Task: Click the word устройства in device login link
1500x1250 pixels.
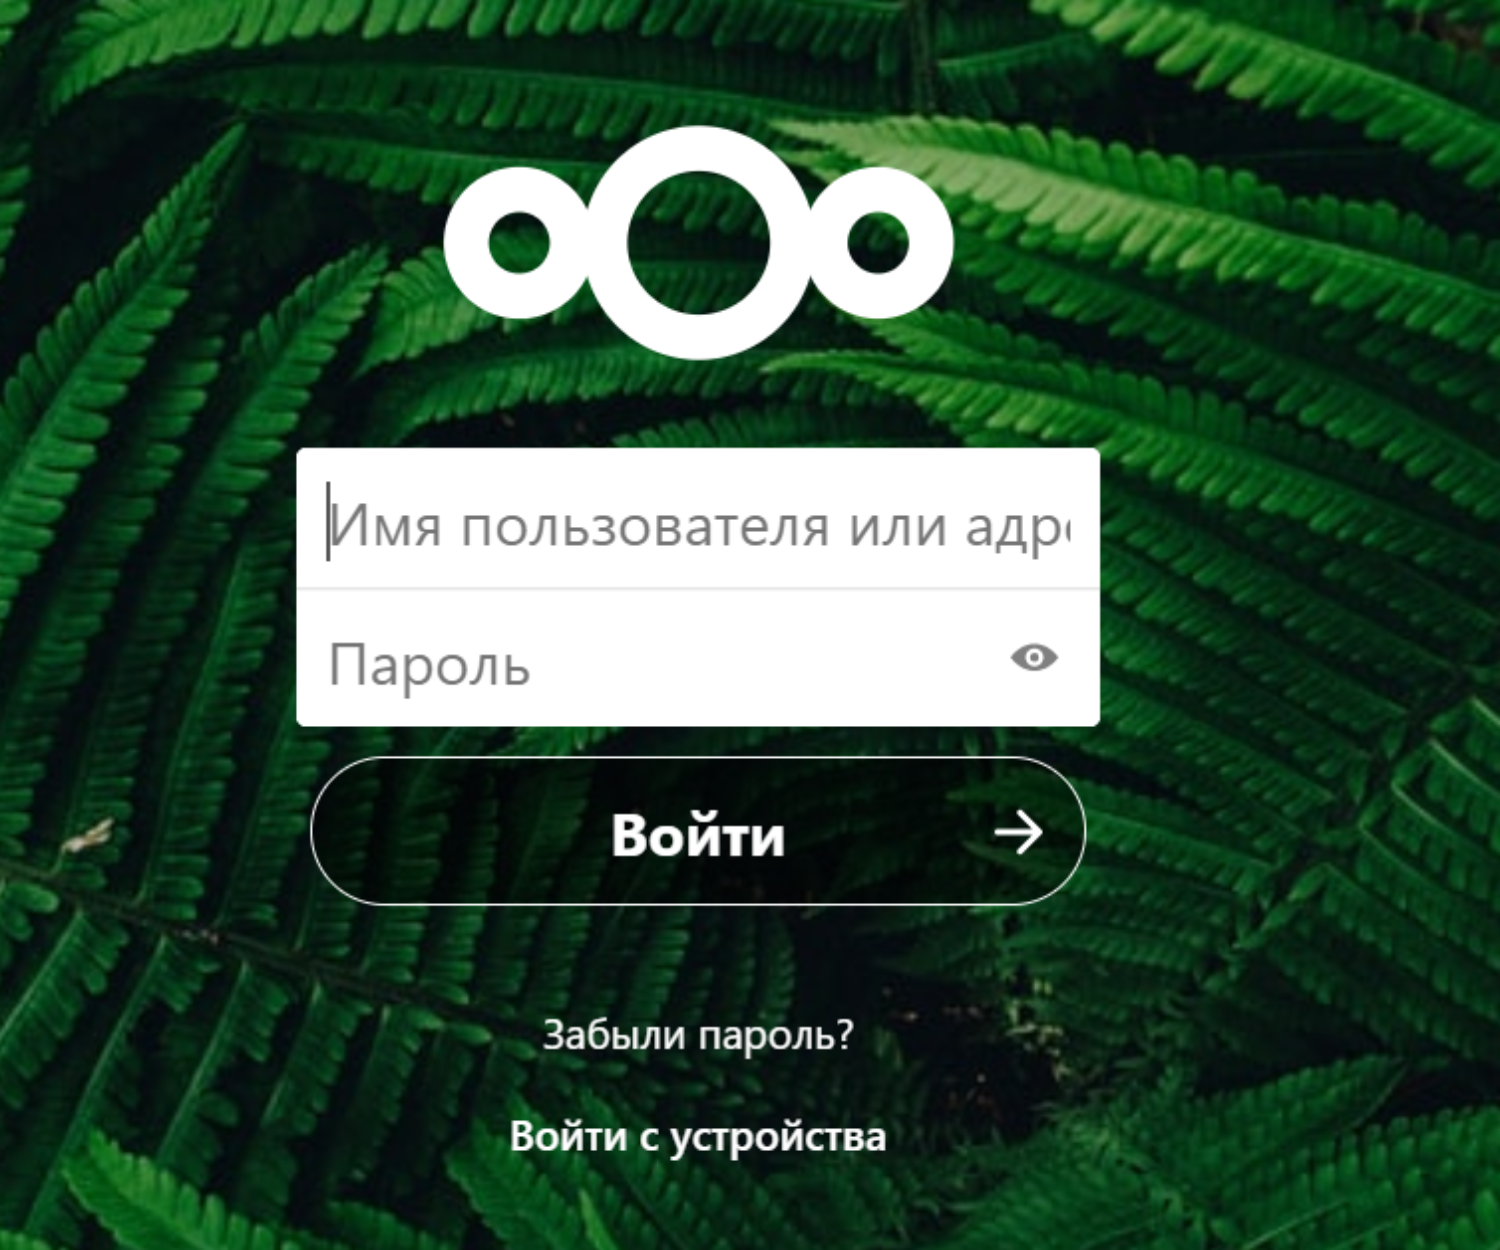Action: 777,1139
